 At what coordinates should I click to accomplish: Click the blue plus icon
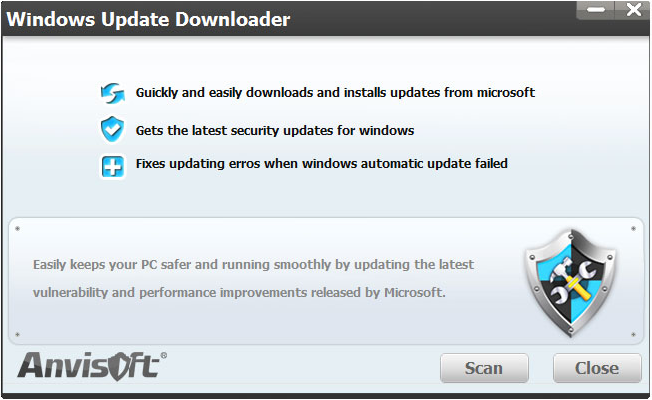(112, 166)
